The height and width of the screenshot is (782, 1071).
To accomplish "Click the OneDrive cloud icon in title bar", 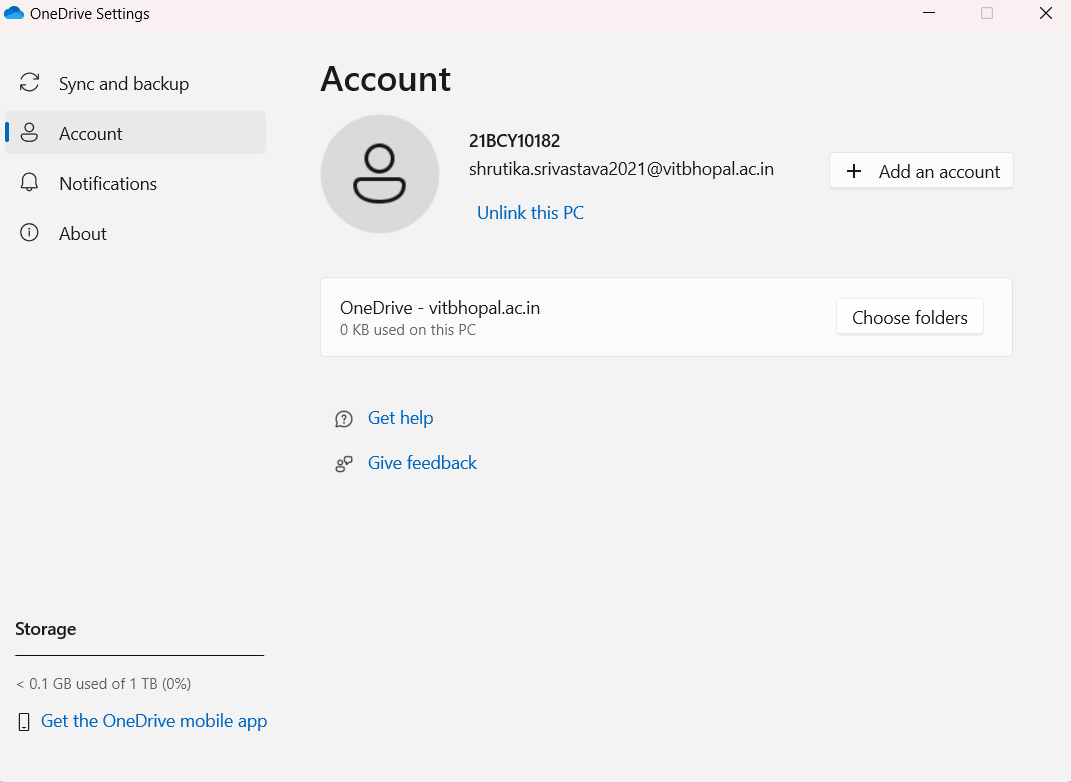I will click(14, 14).
